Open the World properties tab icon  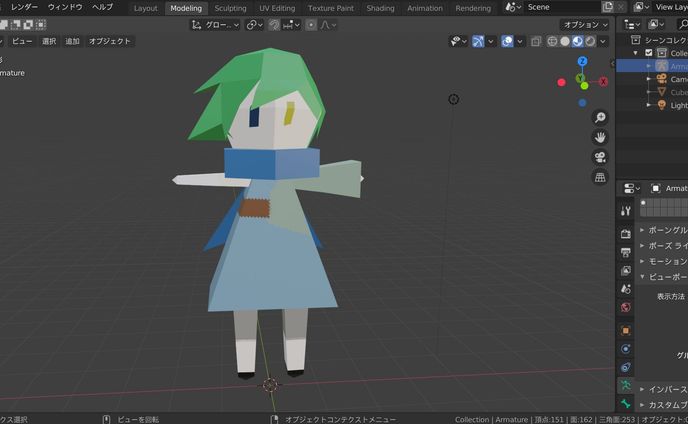pyautogui.click(x=626, y=307)
